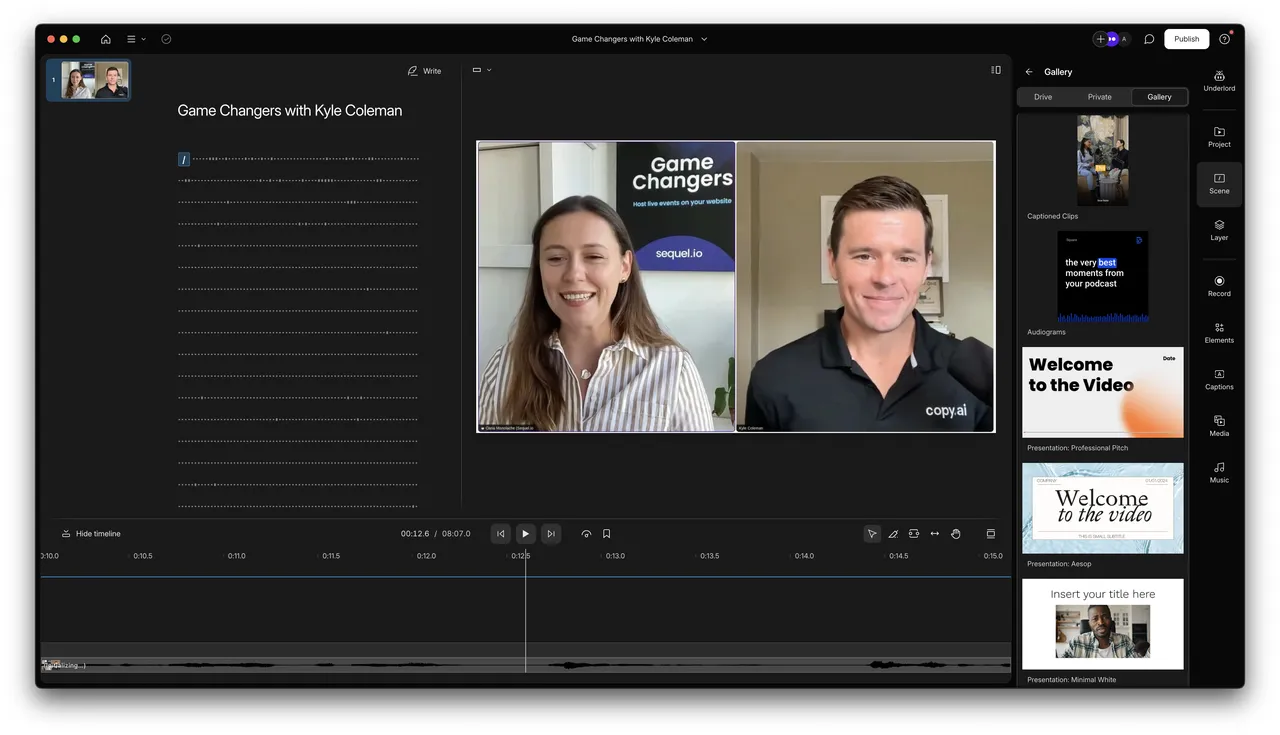Image resolution: width=1280 pixels, height=735 pixels.
Task: Toggle the timeline layout view icon
Action: 991,534
